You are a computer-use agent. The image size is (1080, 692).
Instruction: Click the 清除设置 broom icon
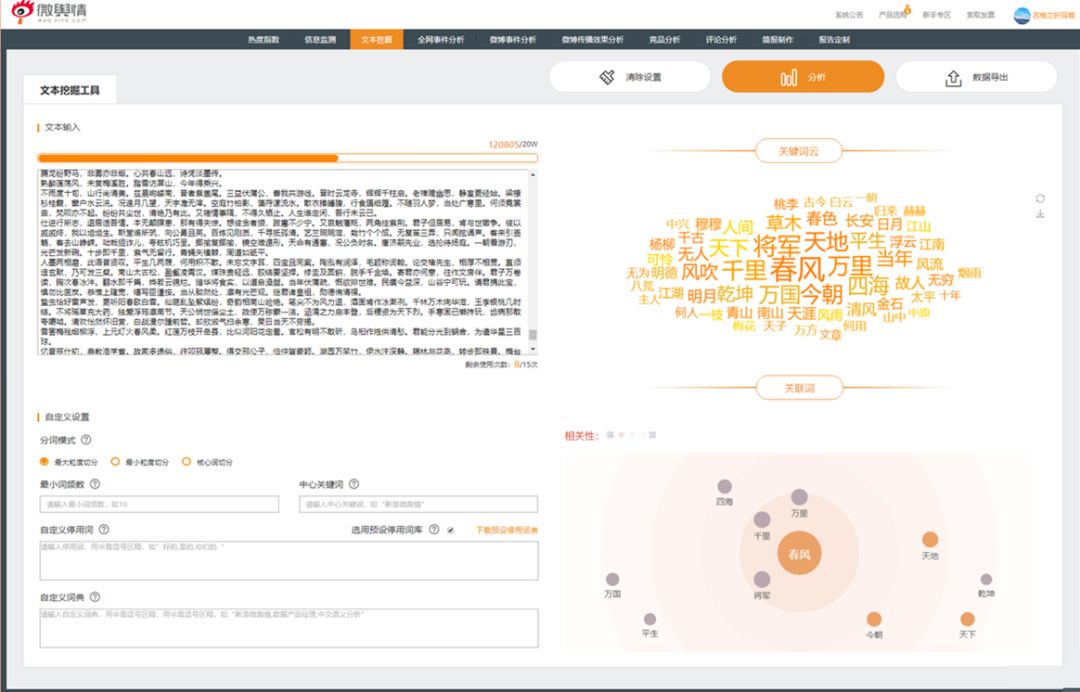[607, 76]
